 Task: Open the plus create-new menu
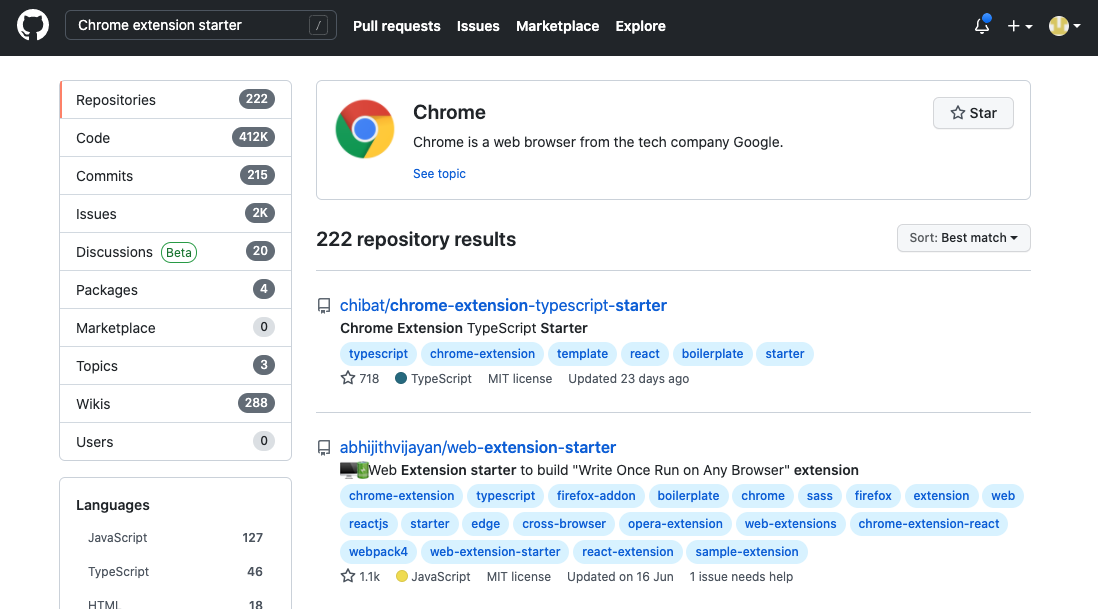pyautogui.click(x=1020, y=26)
